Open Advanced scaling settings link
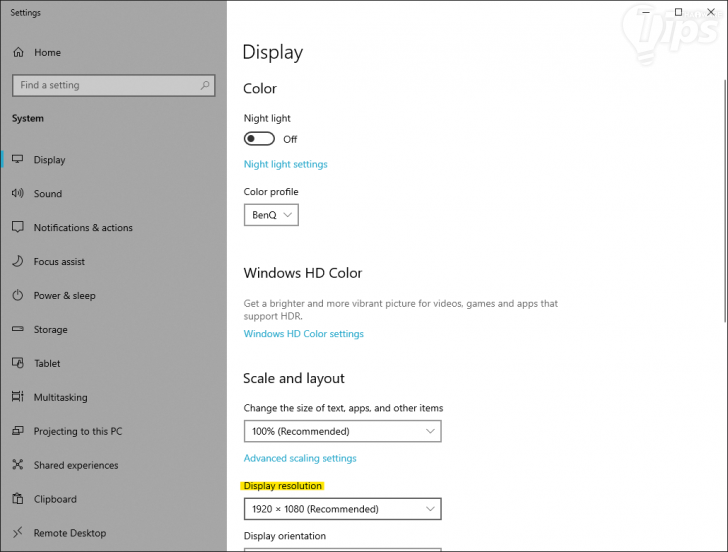 click(x=300, y=458)
